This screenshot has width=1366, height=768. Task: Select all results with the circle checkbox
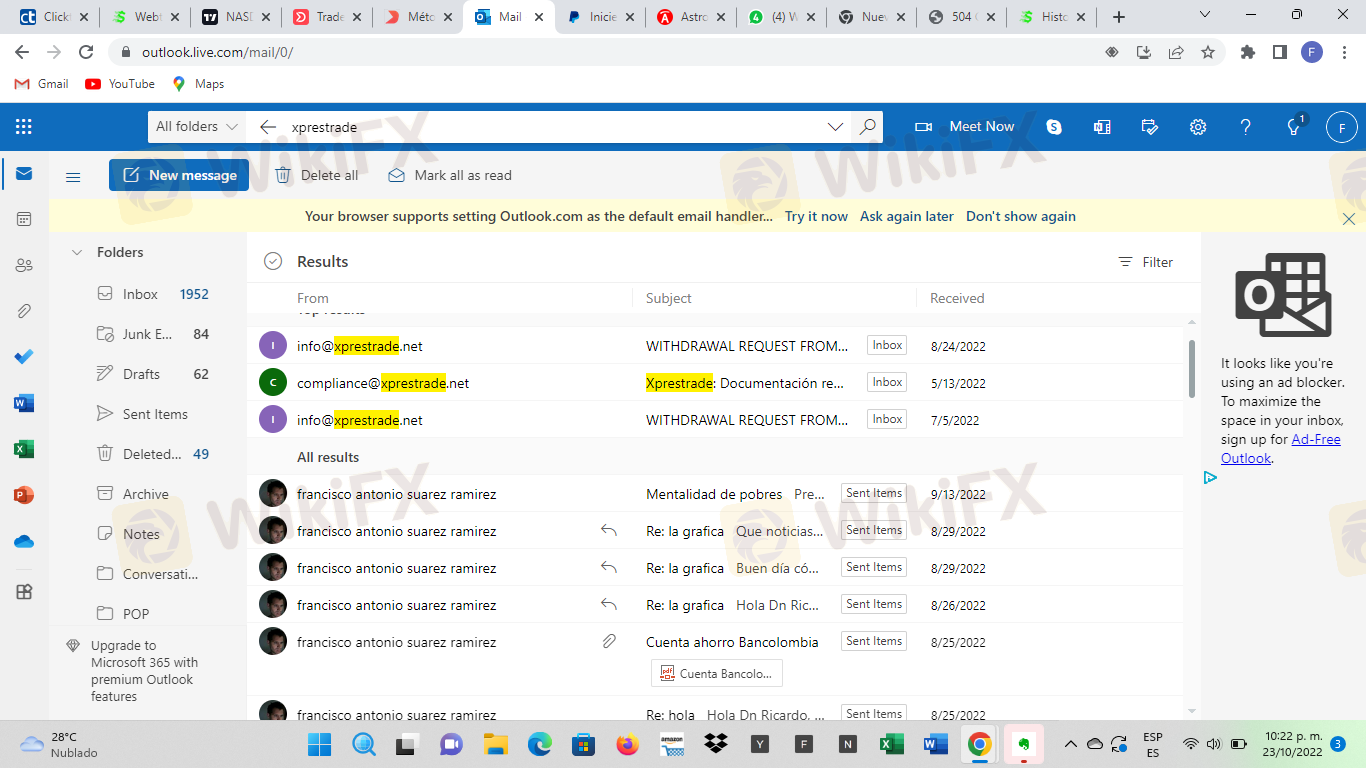click(x=273, y=261)
